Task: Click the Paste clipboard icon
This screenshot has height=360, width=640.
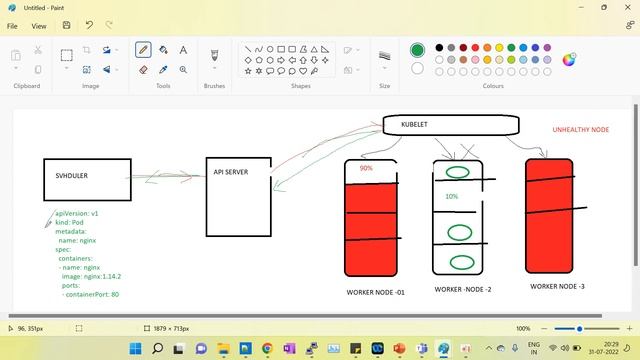Action: coord(16,55)
